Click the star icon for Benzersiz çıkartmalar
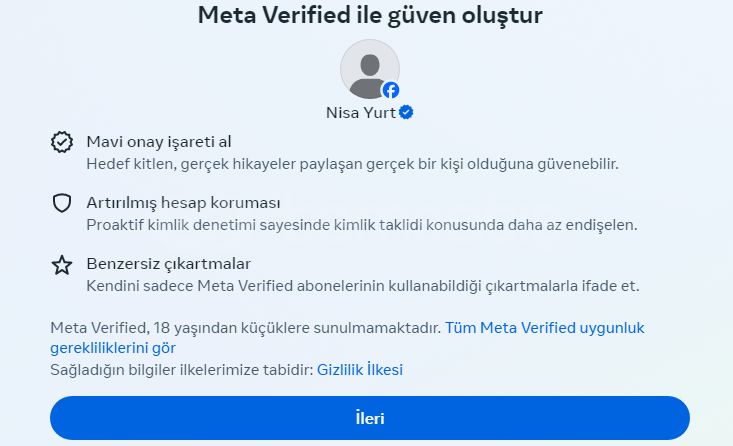Image resolution: width=733 pixels, height=446 pixels. (62, 265)
